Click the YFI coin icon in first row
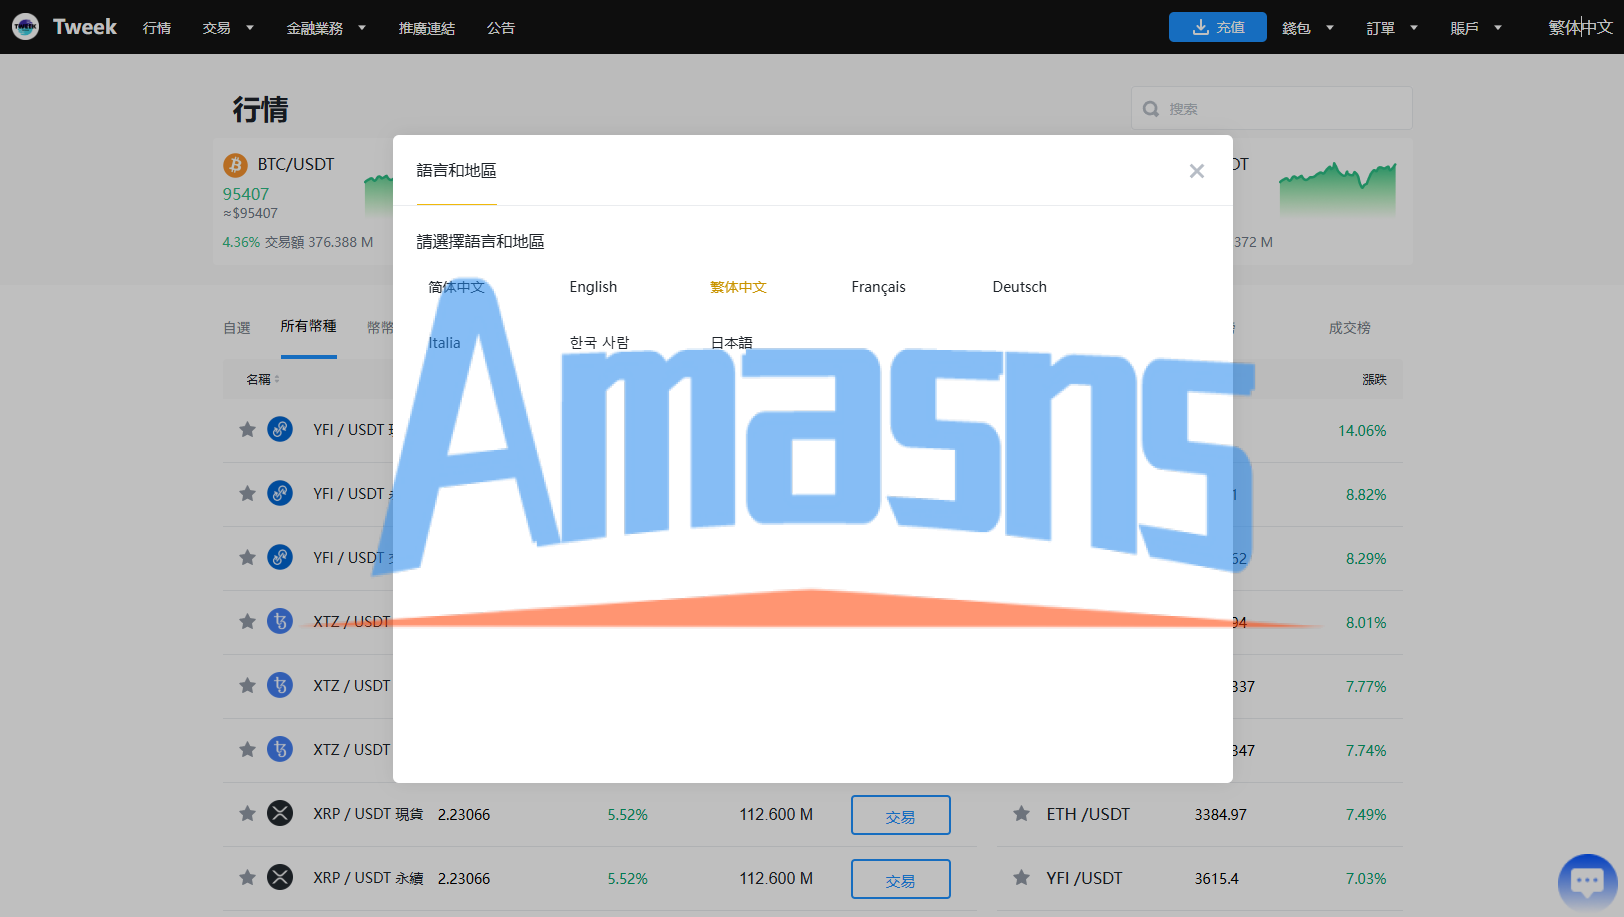Viewport: 1624px width, 917px height. coord(280,429)
